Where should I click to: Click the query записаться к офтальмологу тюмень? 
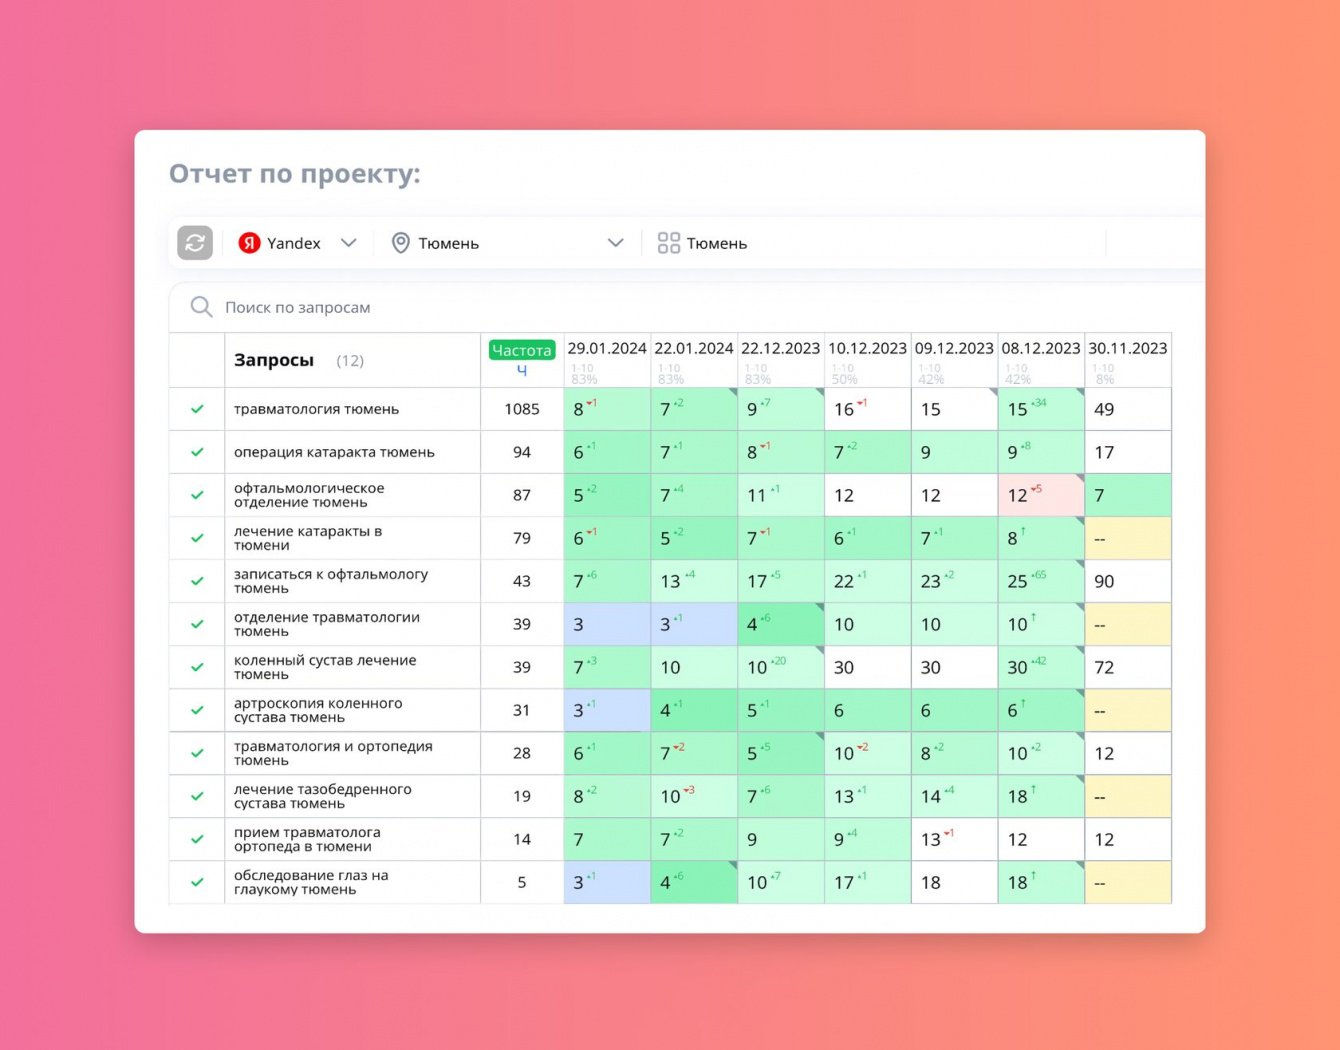[x=331, y=581]
